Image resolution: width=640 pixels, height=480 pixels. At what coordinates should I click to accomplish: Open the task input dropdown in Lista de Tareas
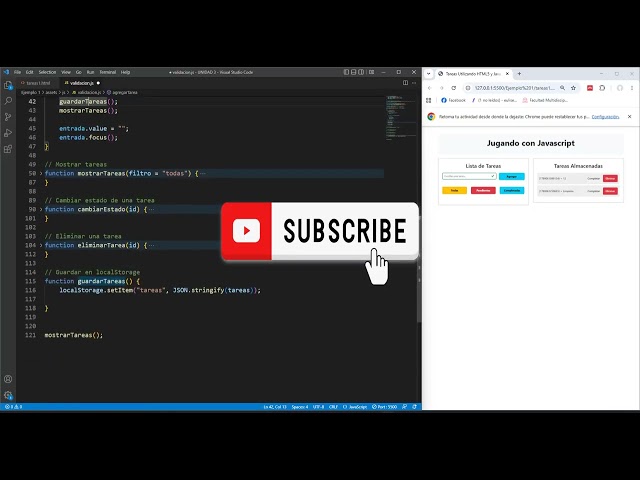(493, 176)
